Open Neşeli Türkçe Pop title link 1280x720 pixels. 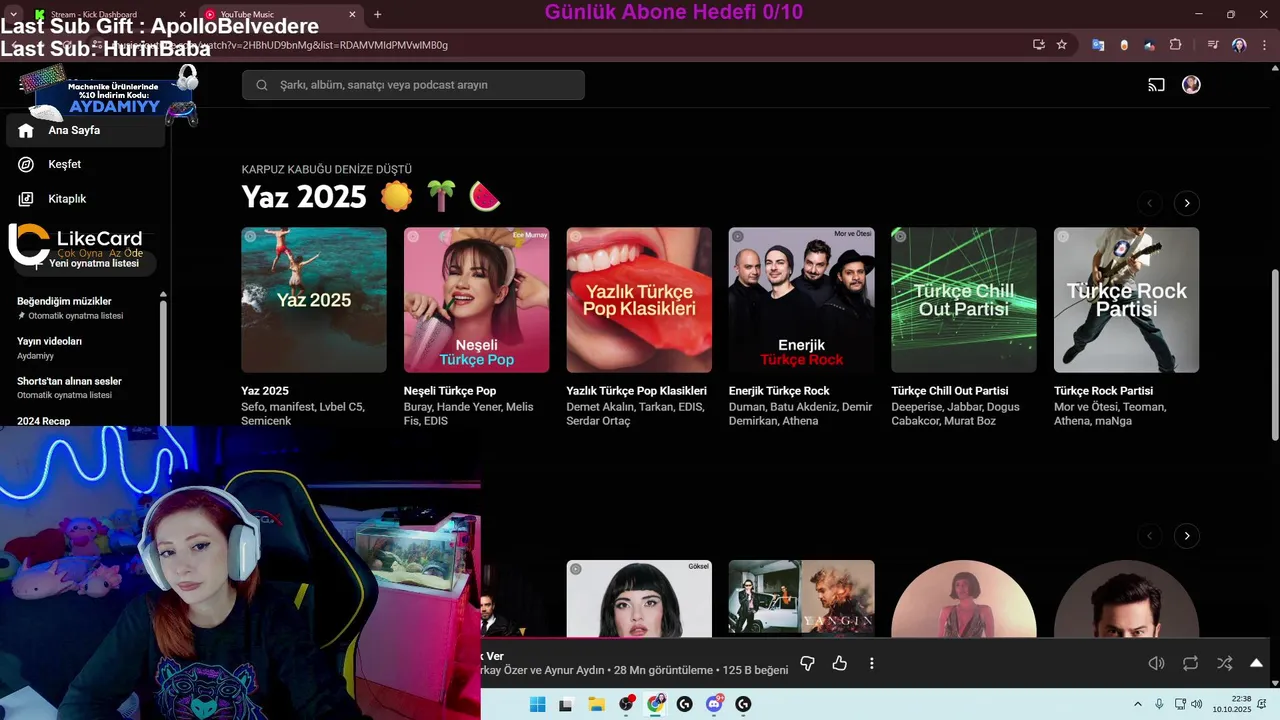click(x=450, y=391)
